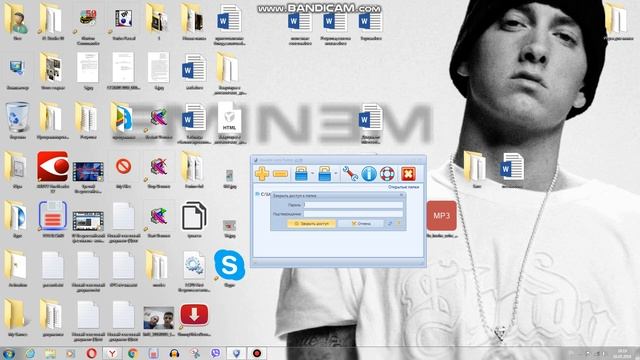Click the Пароль password input field
The height and width of the screenshot is (360, 640).
353,205
